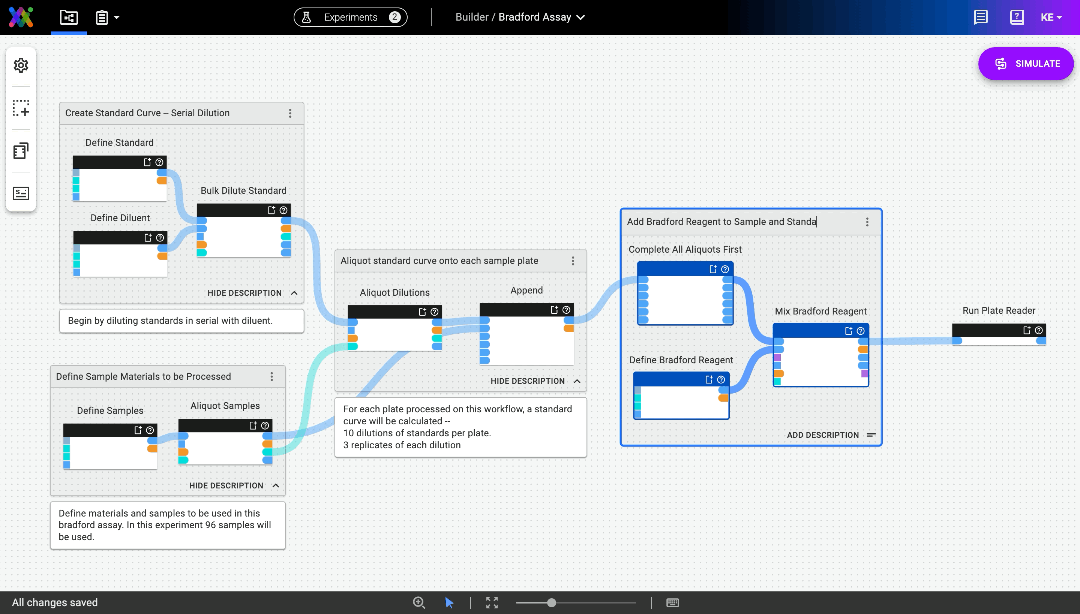1080x614 pixels.
Task: Select the pointer tool in bottom bar
Action: (x=449, y=602)
